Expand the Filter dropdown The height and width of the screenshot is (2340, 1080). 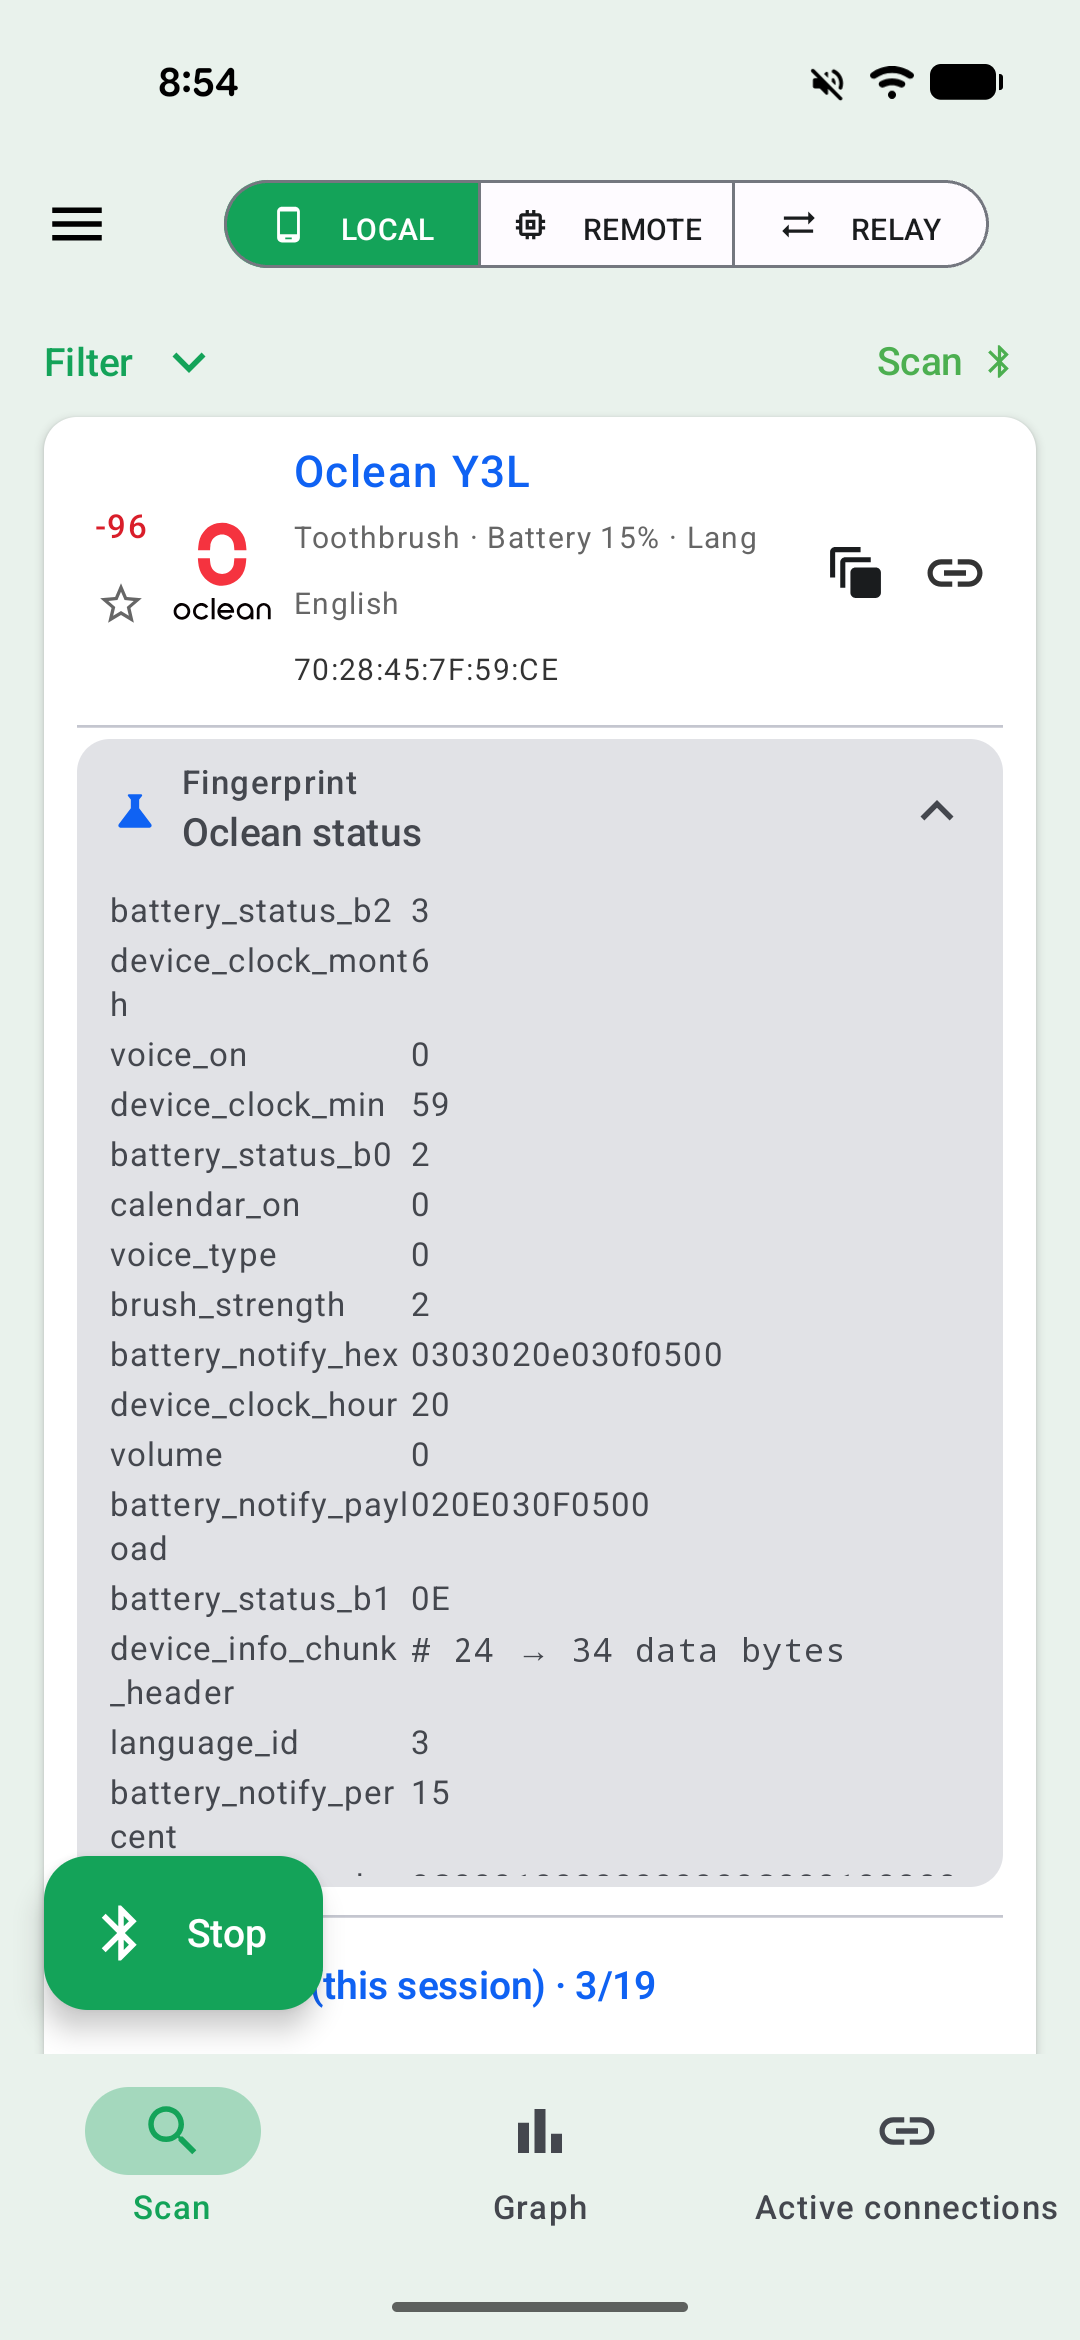click(x=126, y=362)
